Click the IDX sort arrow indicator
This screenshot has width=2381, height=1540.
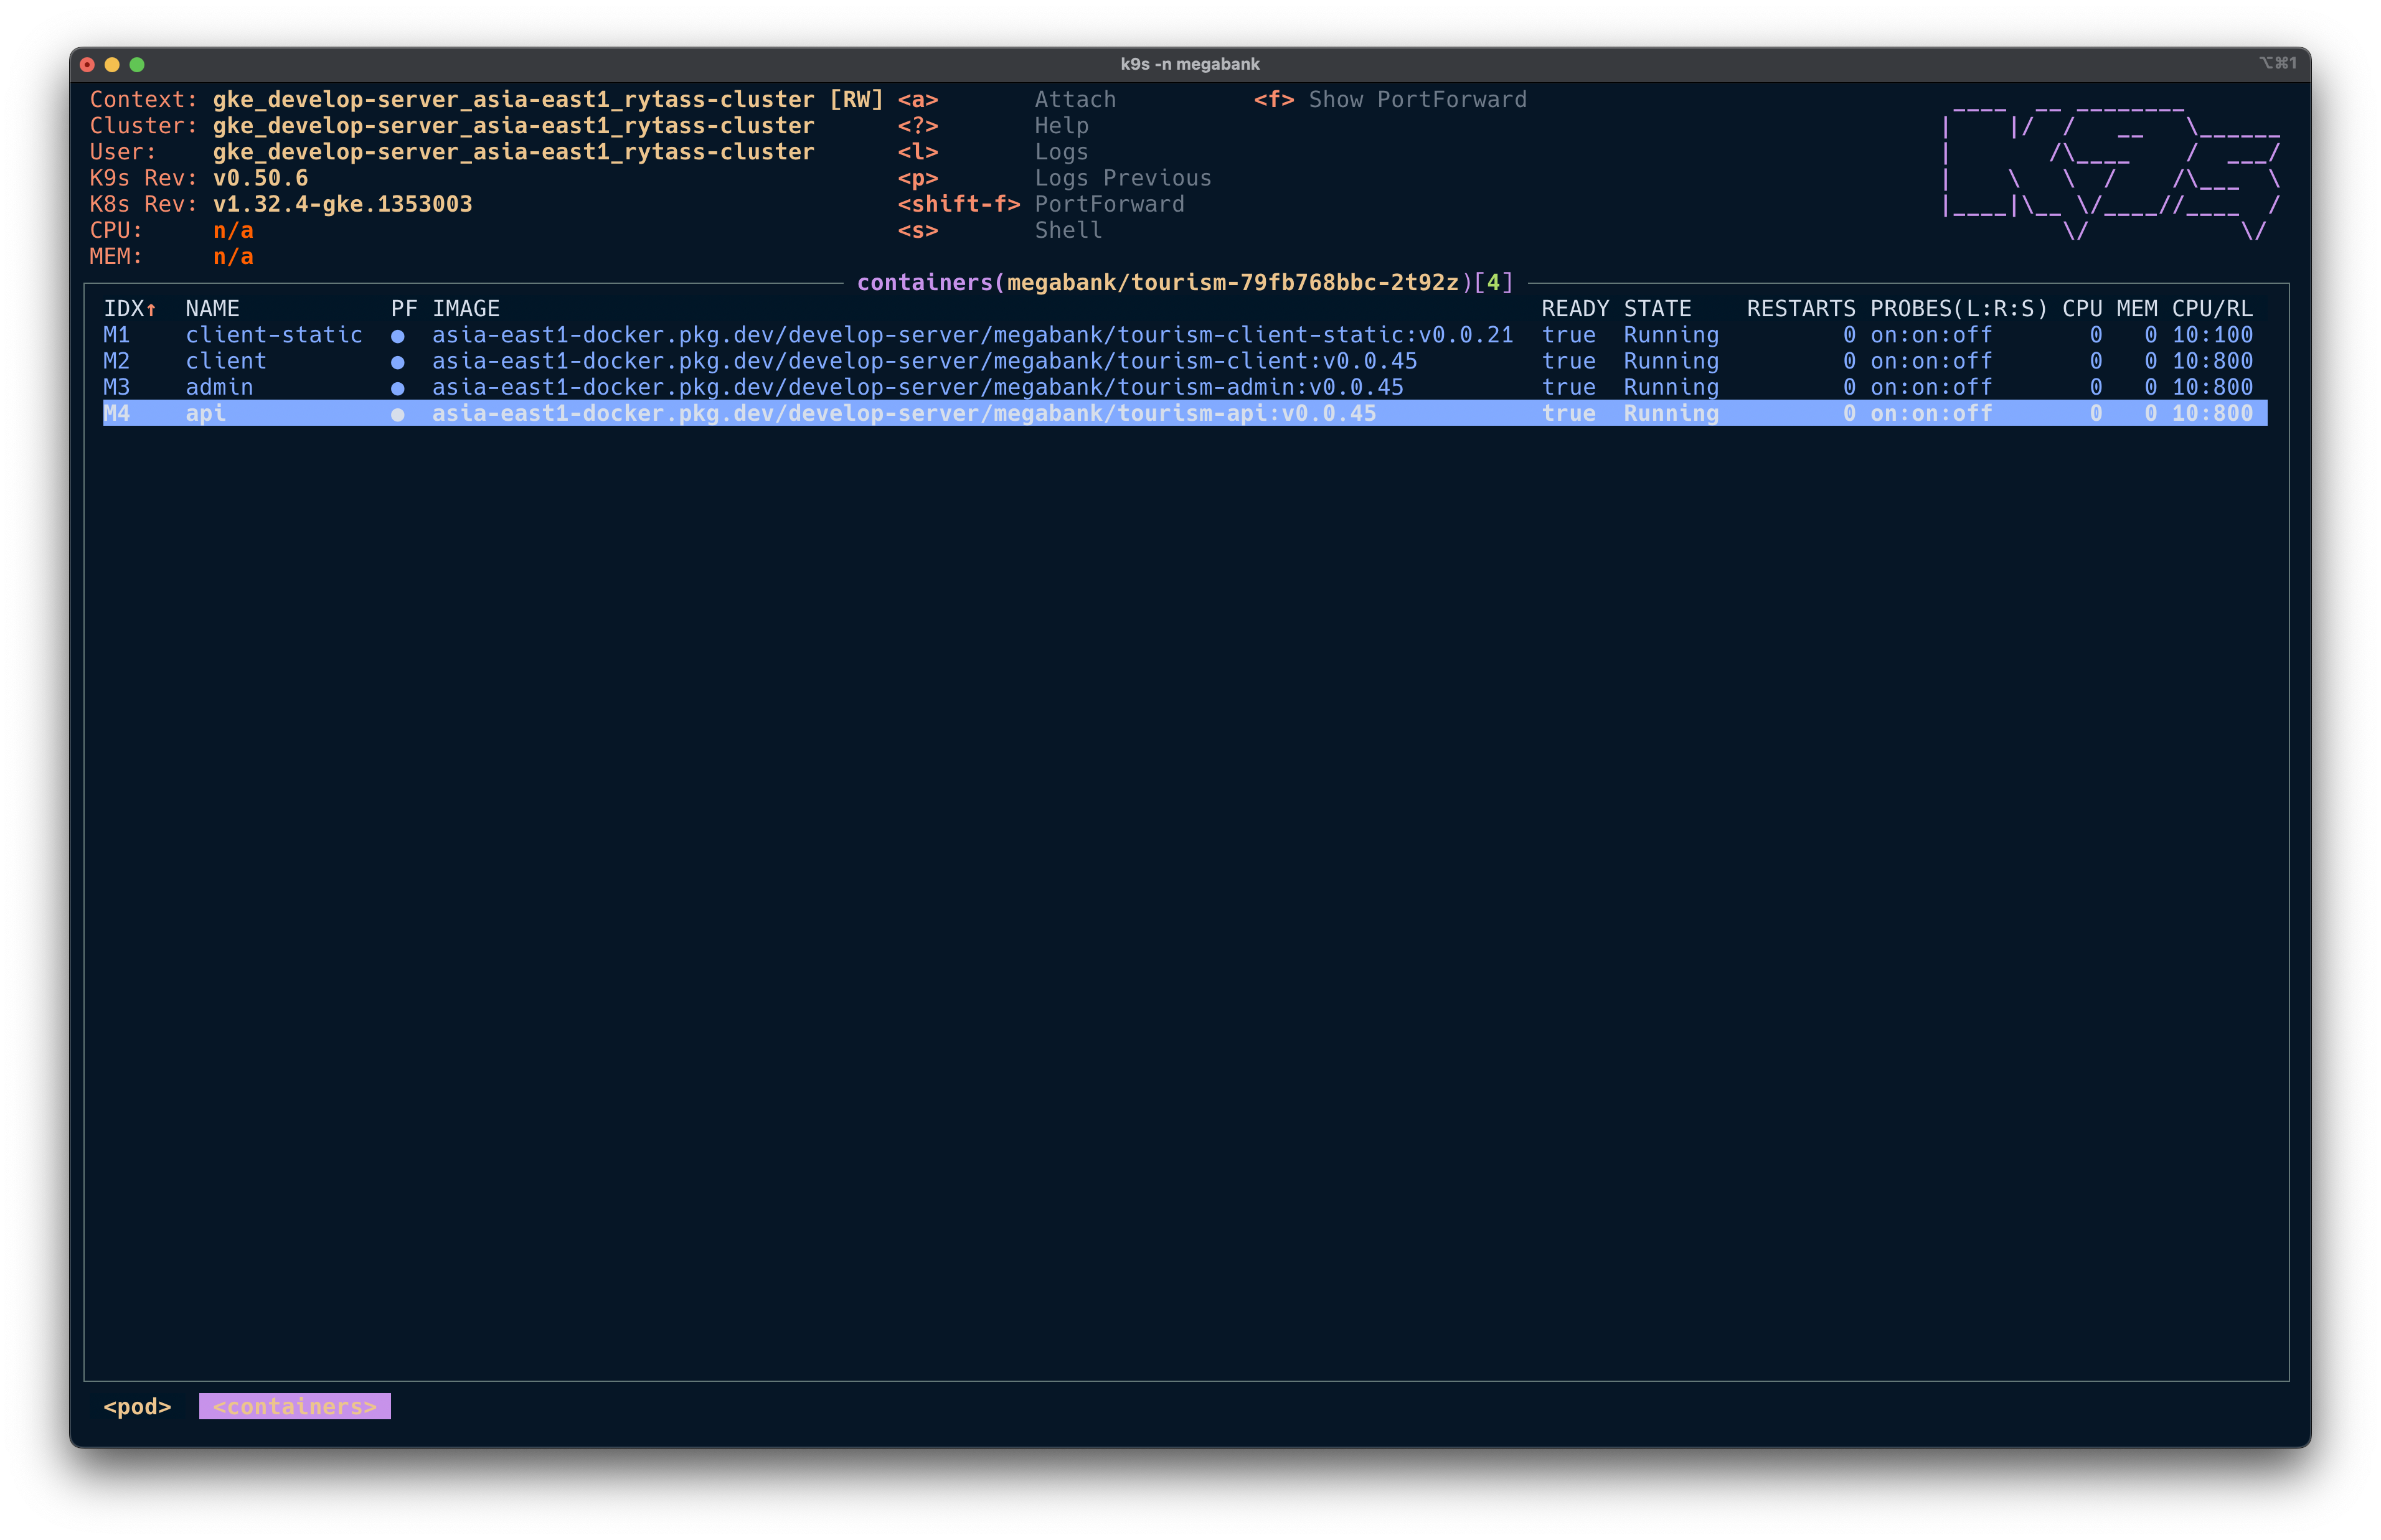151,310
